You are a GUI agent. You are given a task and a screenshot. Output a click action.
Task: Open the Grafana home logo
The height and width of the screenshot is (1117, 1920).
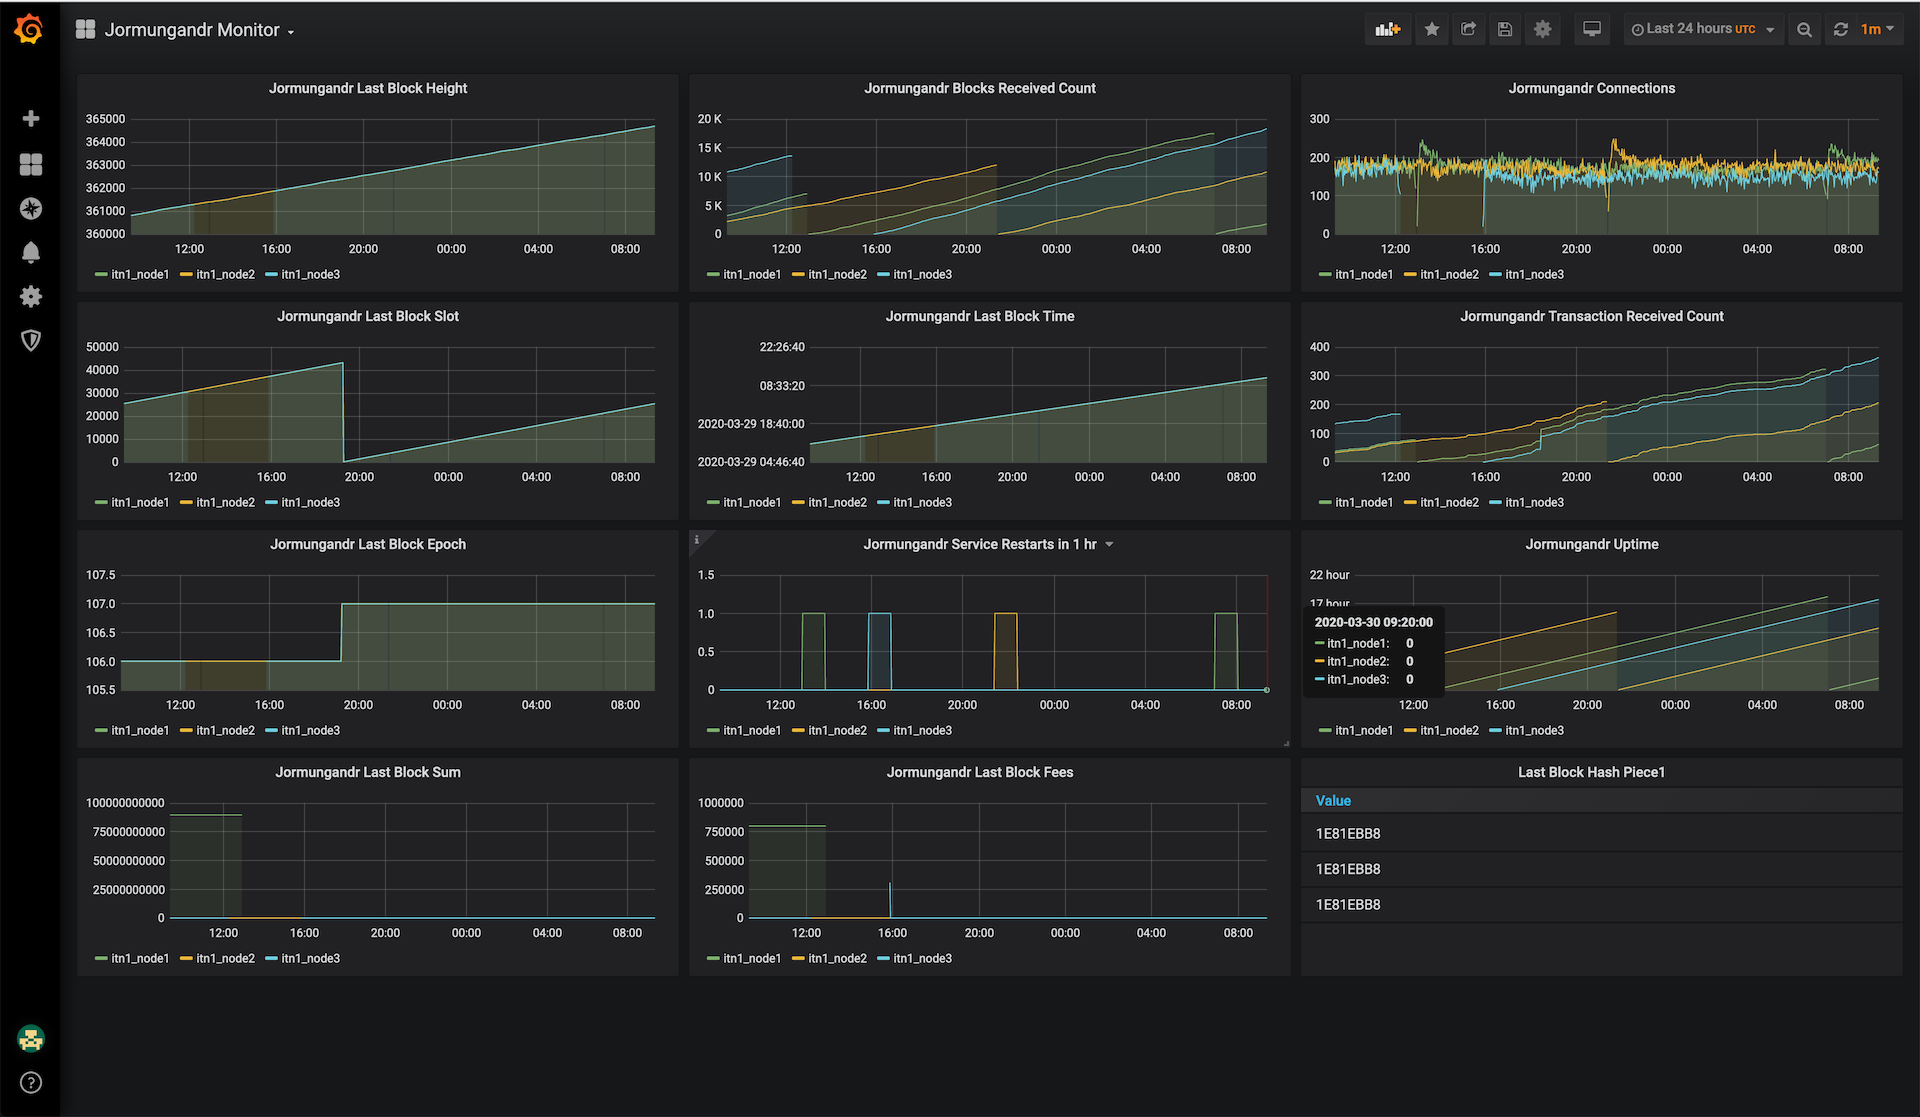(x=29, y=29)
